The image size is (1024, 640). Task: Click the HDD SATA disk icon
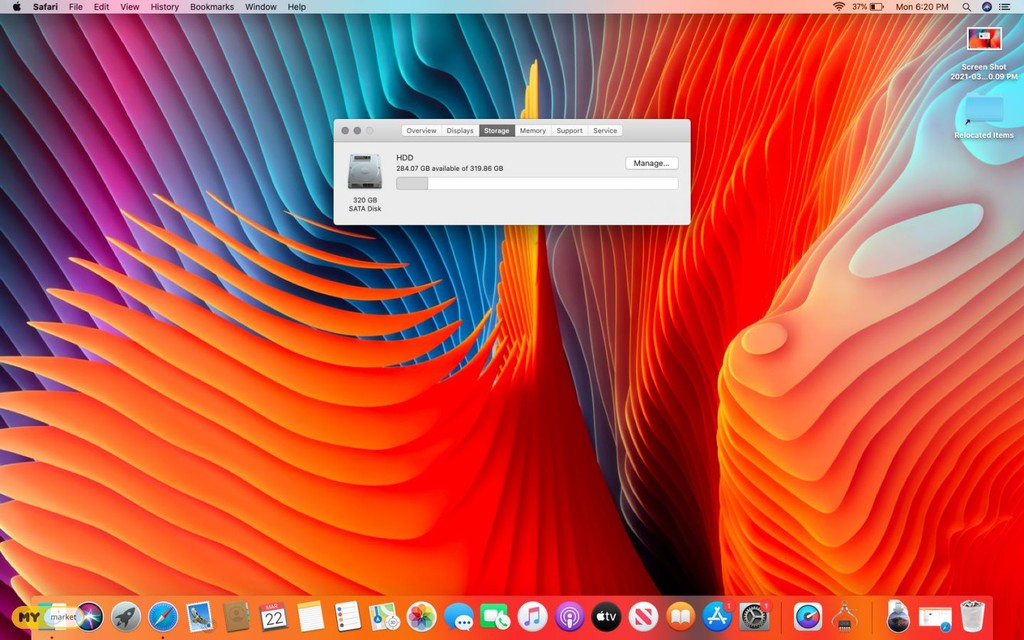coord(364,172)
